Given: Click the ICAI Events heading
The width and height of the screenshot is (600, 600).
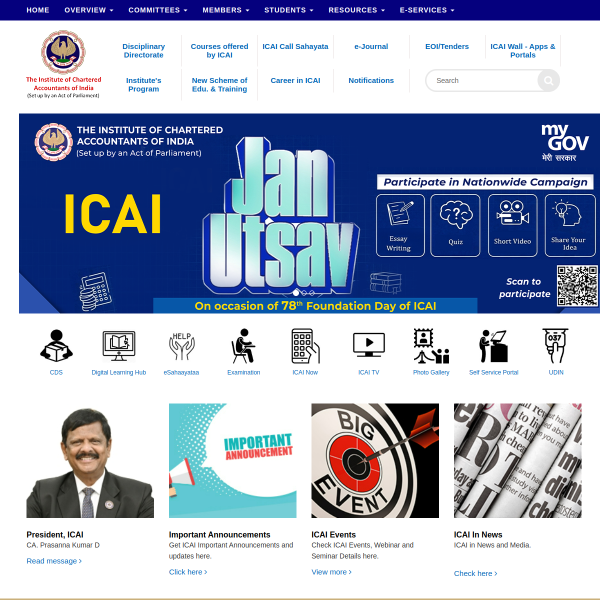Looking at the screenshot, I should (x=333, y=535).
